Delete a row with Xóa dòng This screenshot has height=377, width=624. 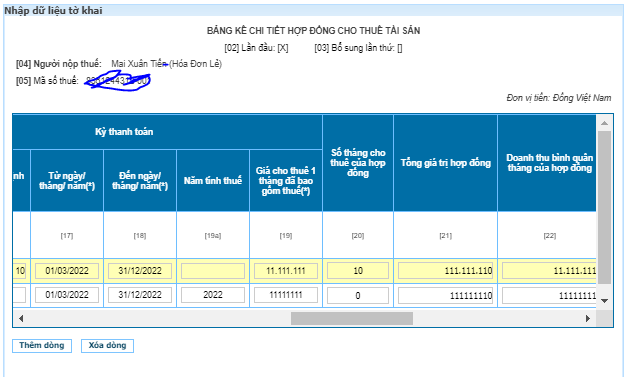coord(107,346)
